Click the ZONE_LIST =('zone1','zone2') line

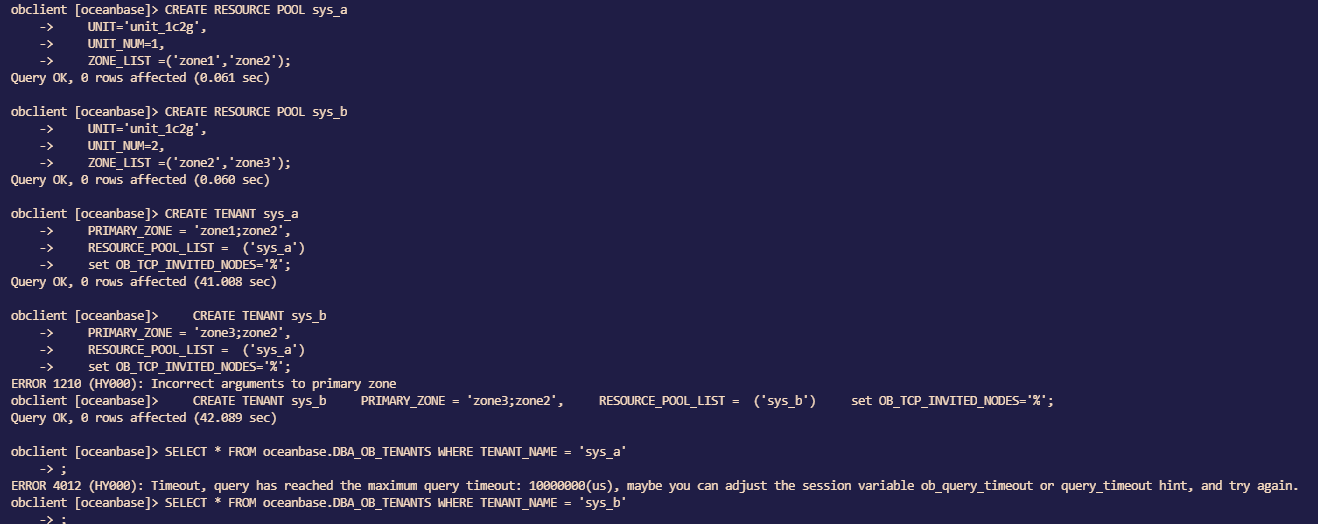point(189,61)
